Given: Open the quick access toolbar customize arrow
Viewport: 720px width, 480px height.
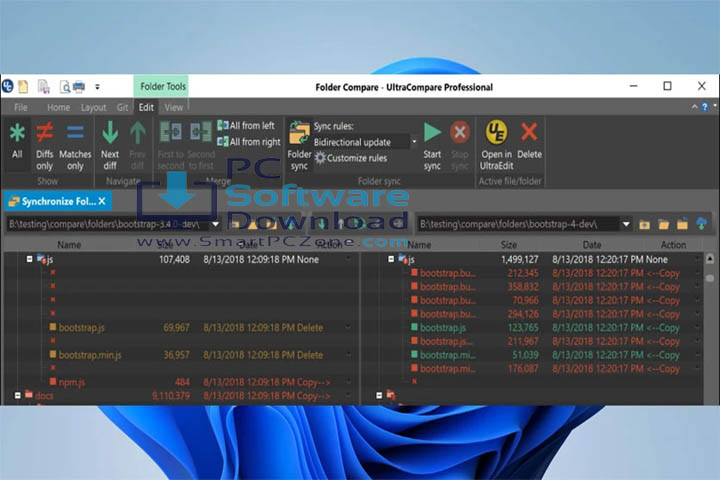Looking at the screenshot, I should 97,87.
